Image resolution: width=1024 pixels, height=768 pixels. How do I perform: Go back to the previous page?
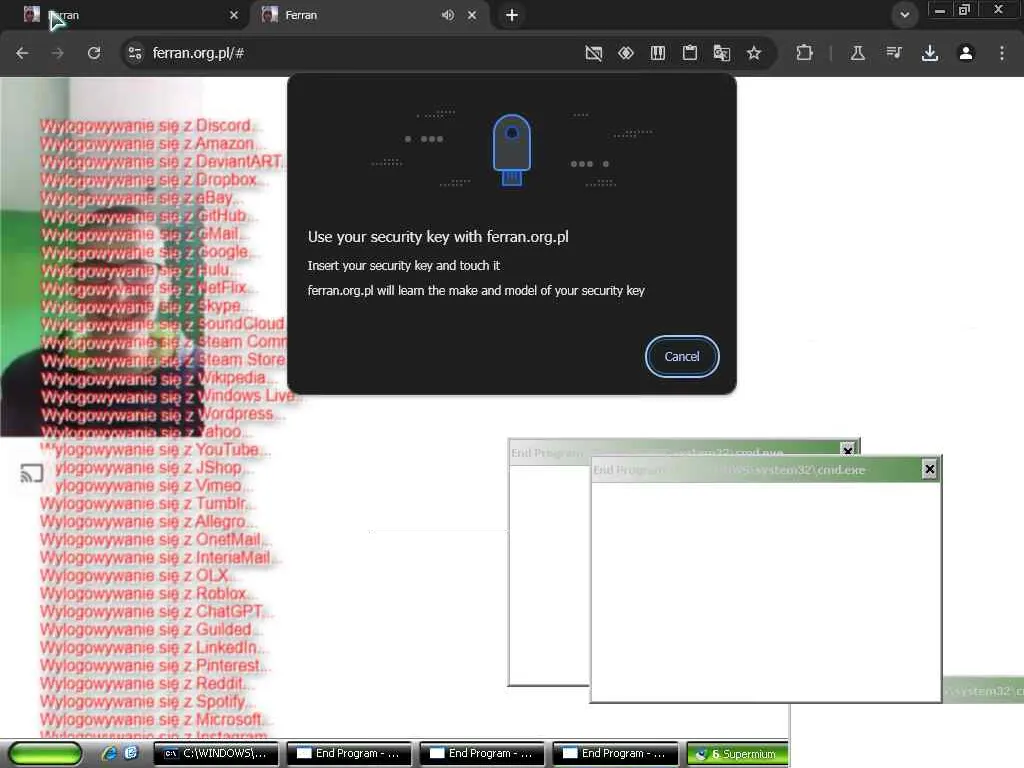[22, 53]
